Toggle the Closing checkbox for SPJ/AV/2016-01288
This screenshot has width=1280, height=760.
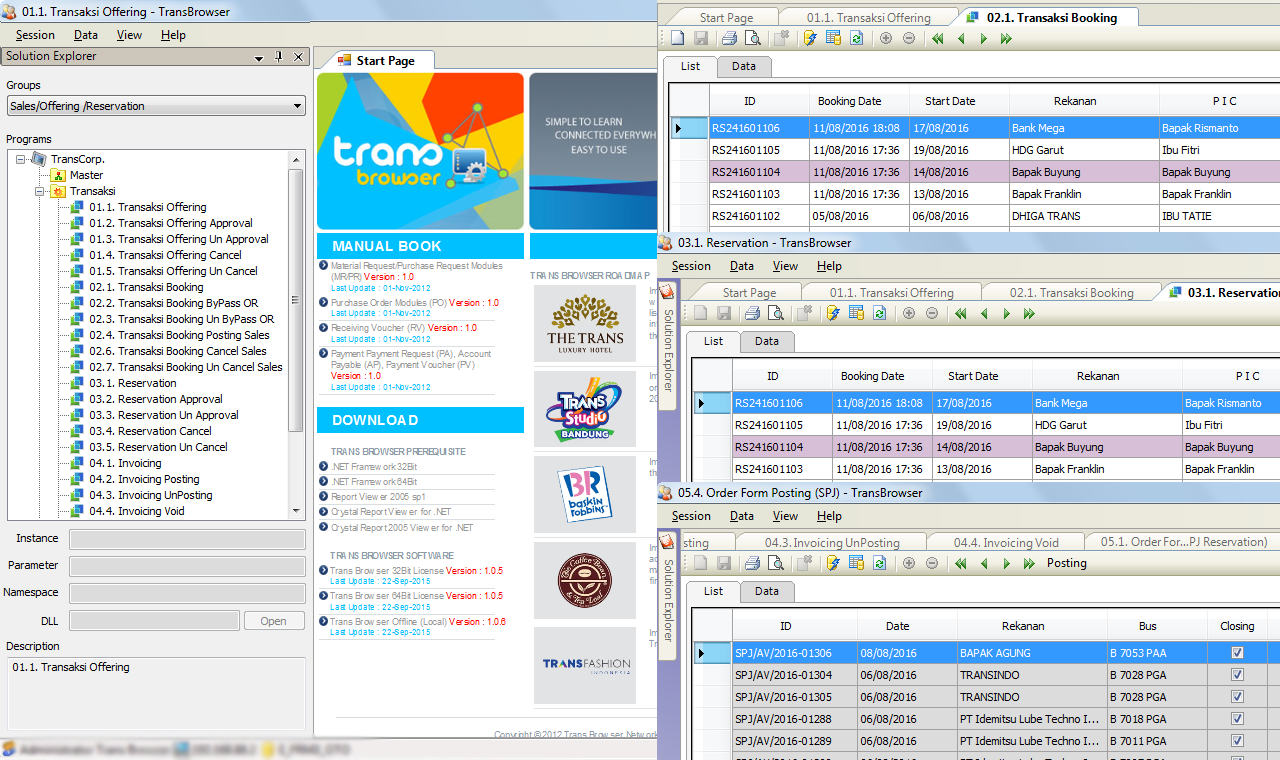click(x=1237, y=719)
